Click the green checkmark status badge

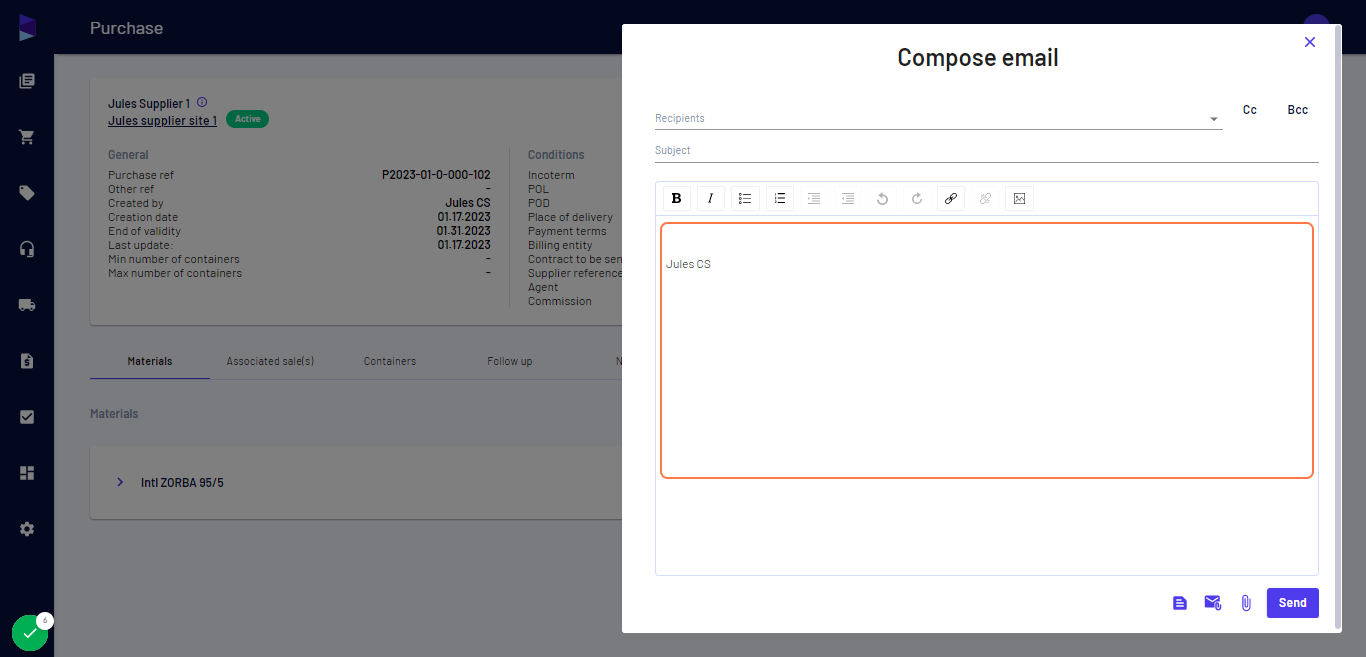pyautogui.click(x=30, y=633)
